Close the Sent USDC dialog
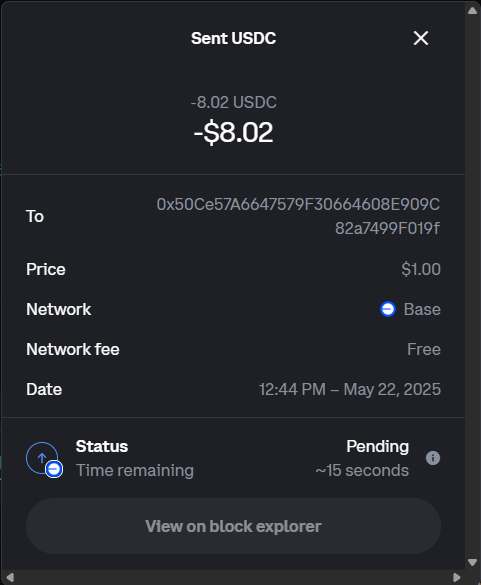This screenshot has width=481, height=585. click(x=421, y=38)
